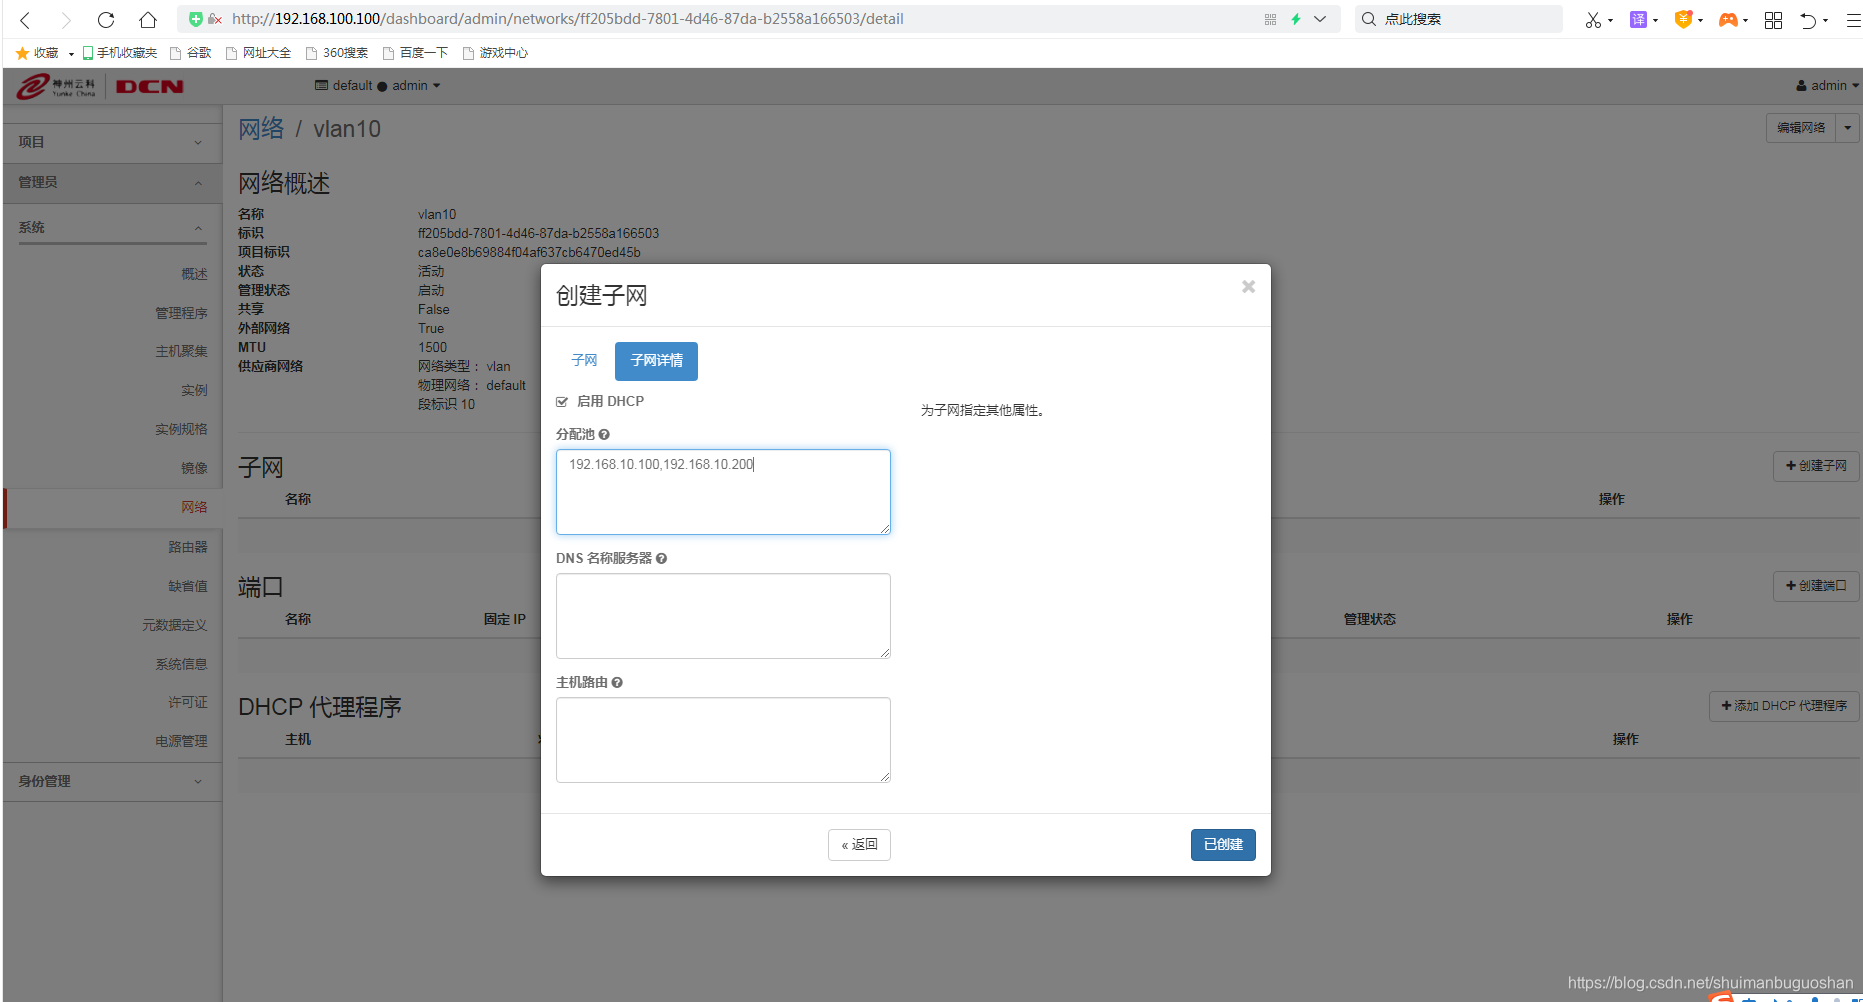Open 手机收藏夹 bookmark
The image size is (1863, 1002).
point(120,53)
